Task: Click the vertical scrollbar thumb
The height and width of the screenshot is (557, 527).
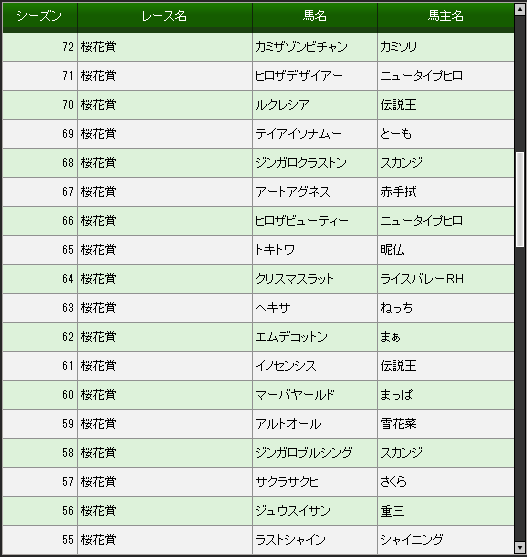Action: click(520, 199)
